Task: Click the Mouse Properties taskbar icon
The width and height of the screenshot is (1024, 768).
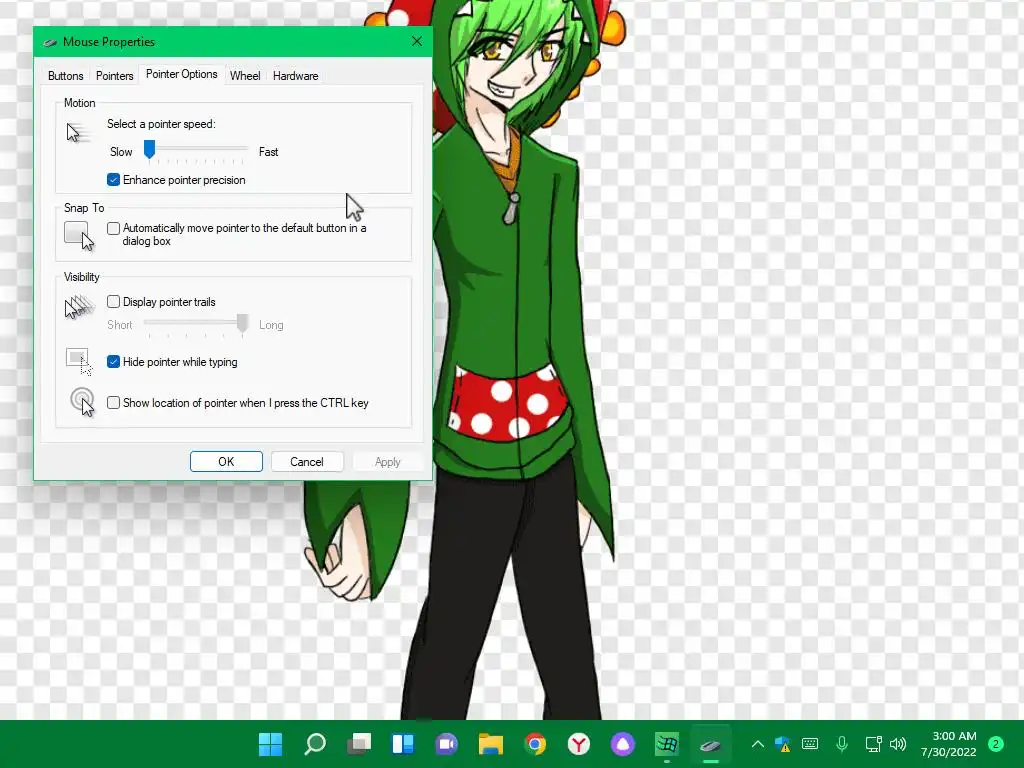Action: [711, 744]
